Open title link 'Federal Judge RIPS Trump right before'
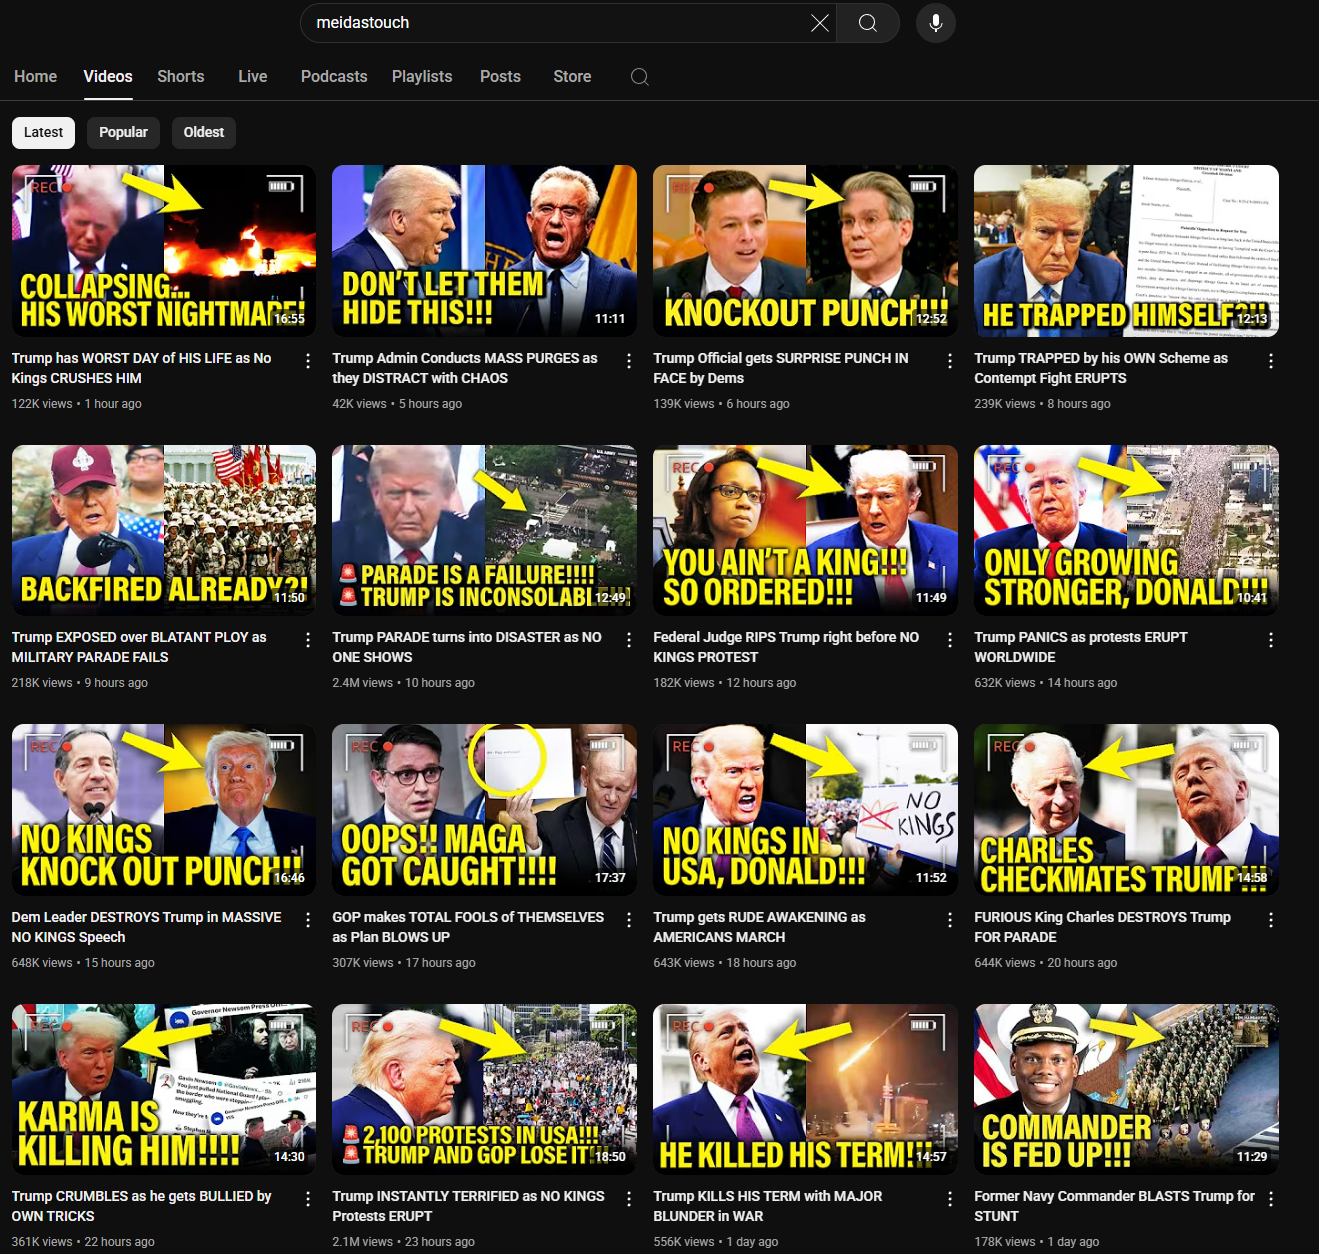This screenshot has width=1319, height=1254. [x=786, y=647]
